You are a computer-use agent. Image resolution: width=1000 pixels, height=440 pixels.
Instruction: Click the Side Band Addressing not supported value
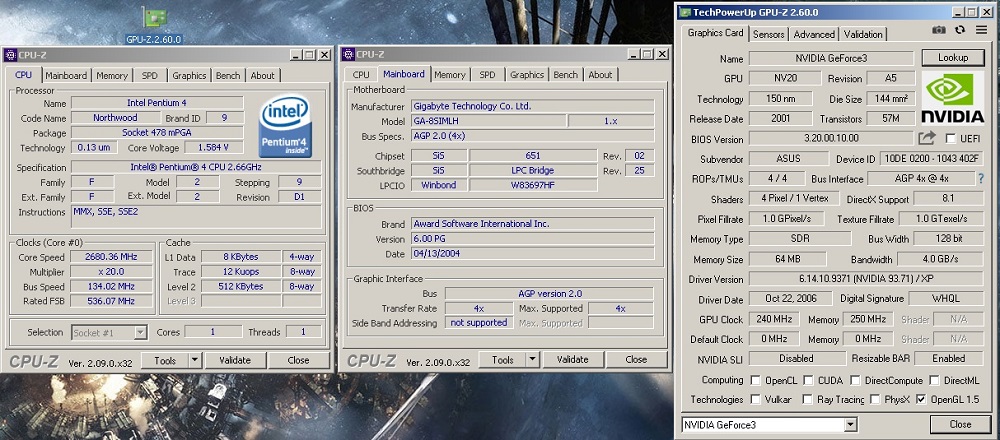(478, 323)
